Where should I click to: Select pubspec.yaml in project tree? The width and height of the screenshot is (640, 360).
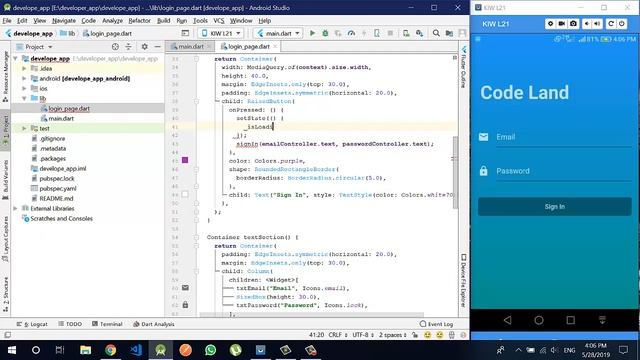click(x=58, y=189)
